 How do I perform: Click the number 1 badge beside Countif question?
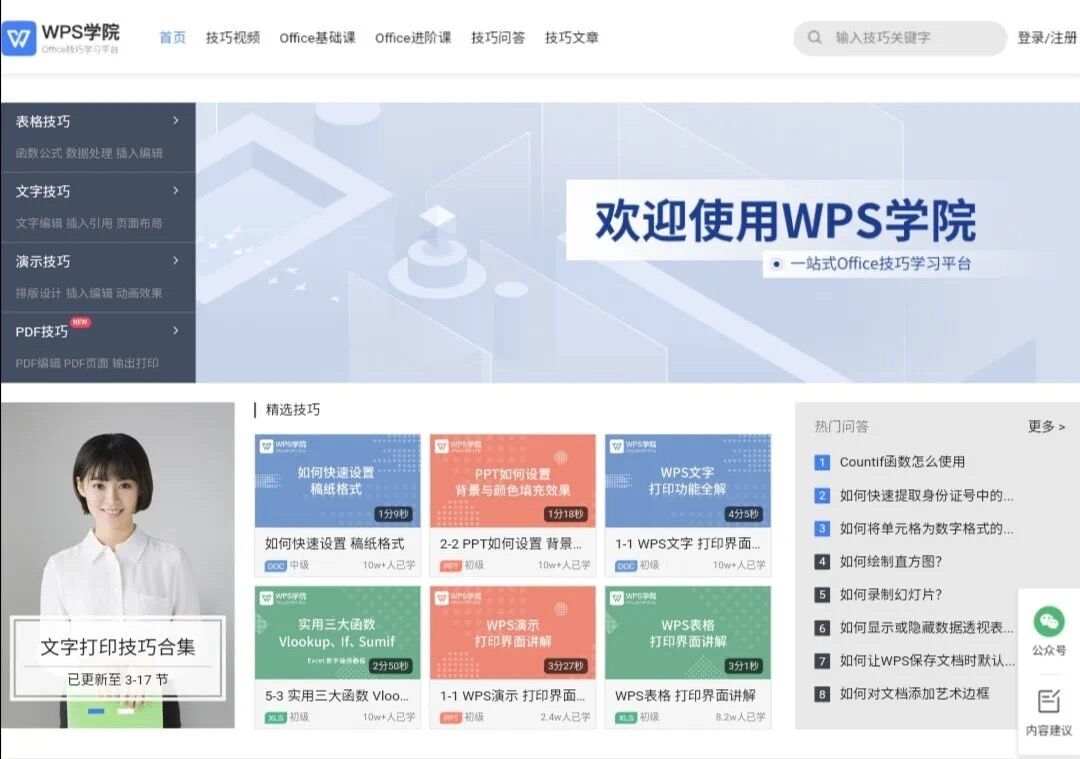pos(822,462)
